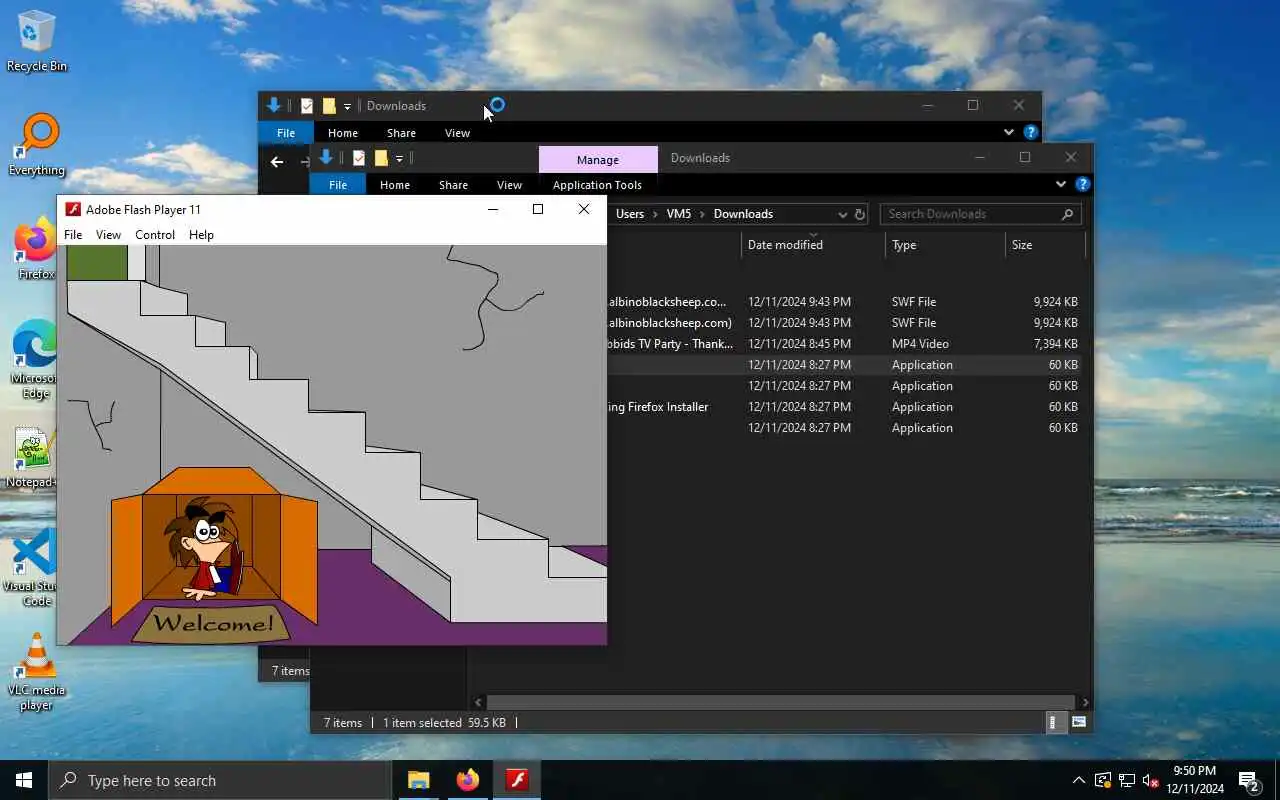
Task: Select the Firefox Installer application row
Action: 843,407
